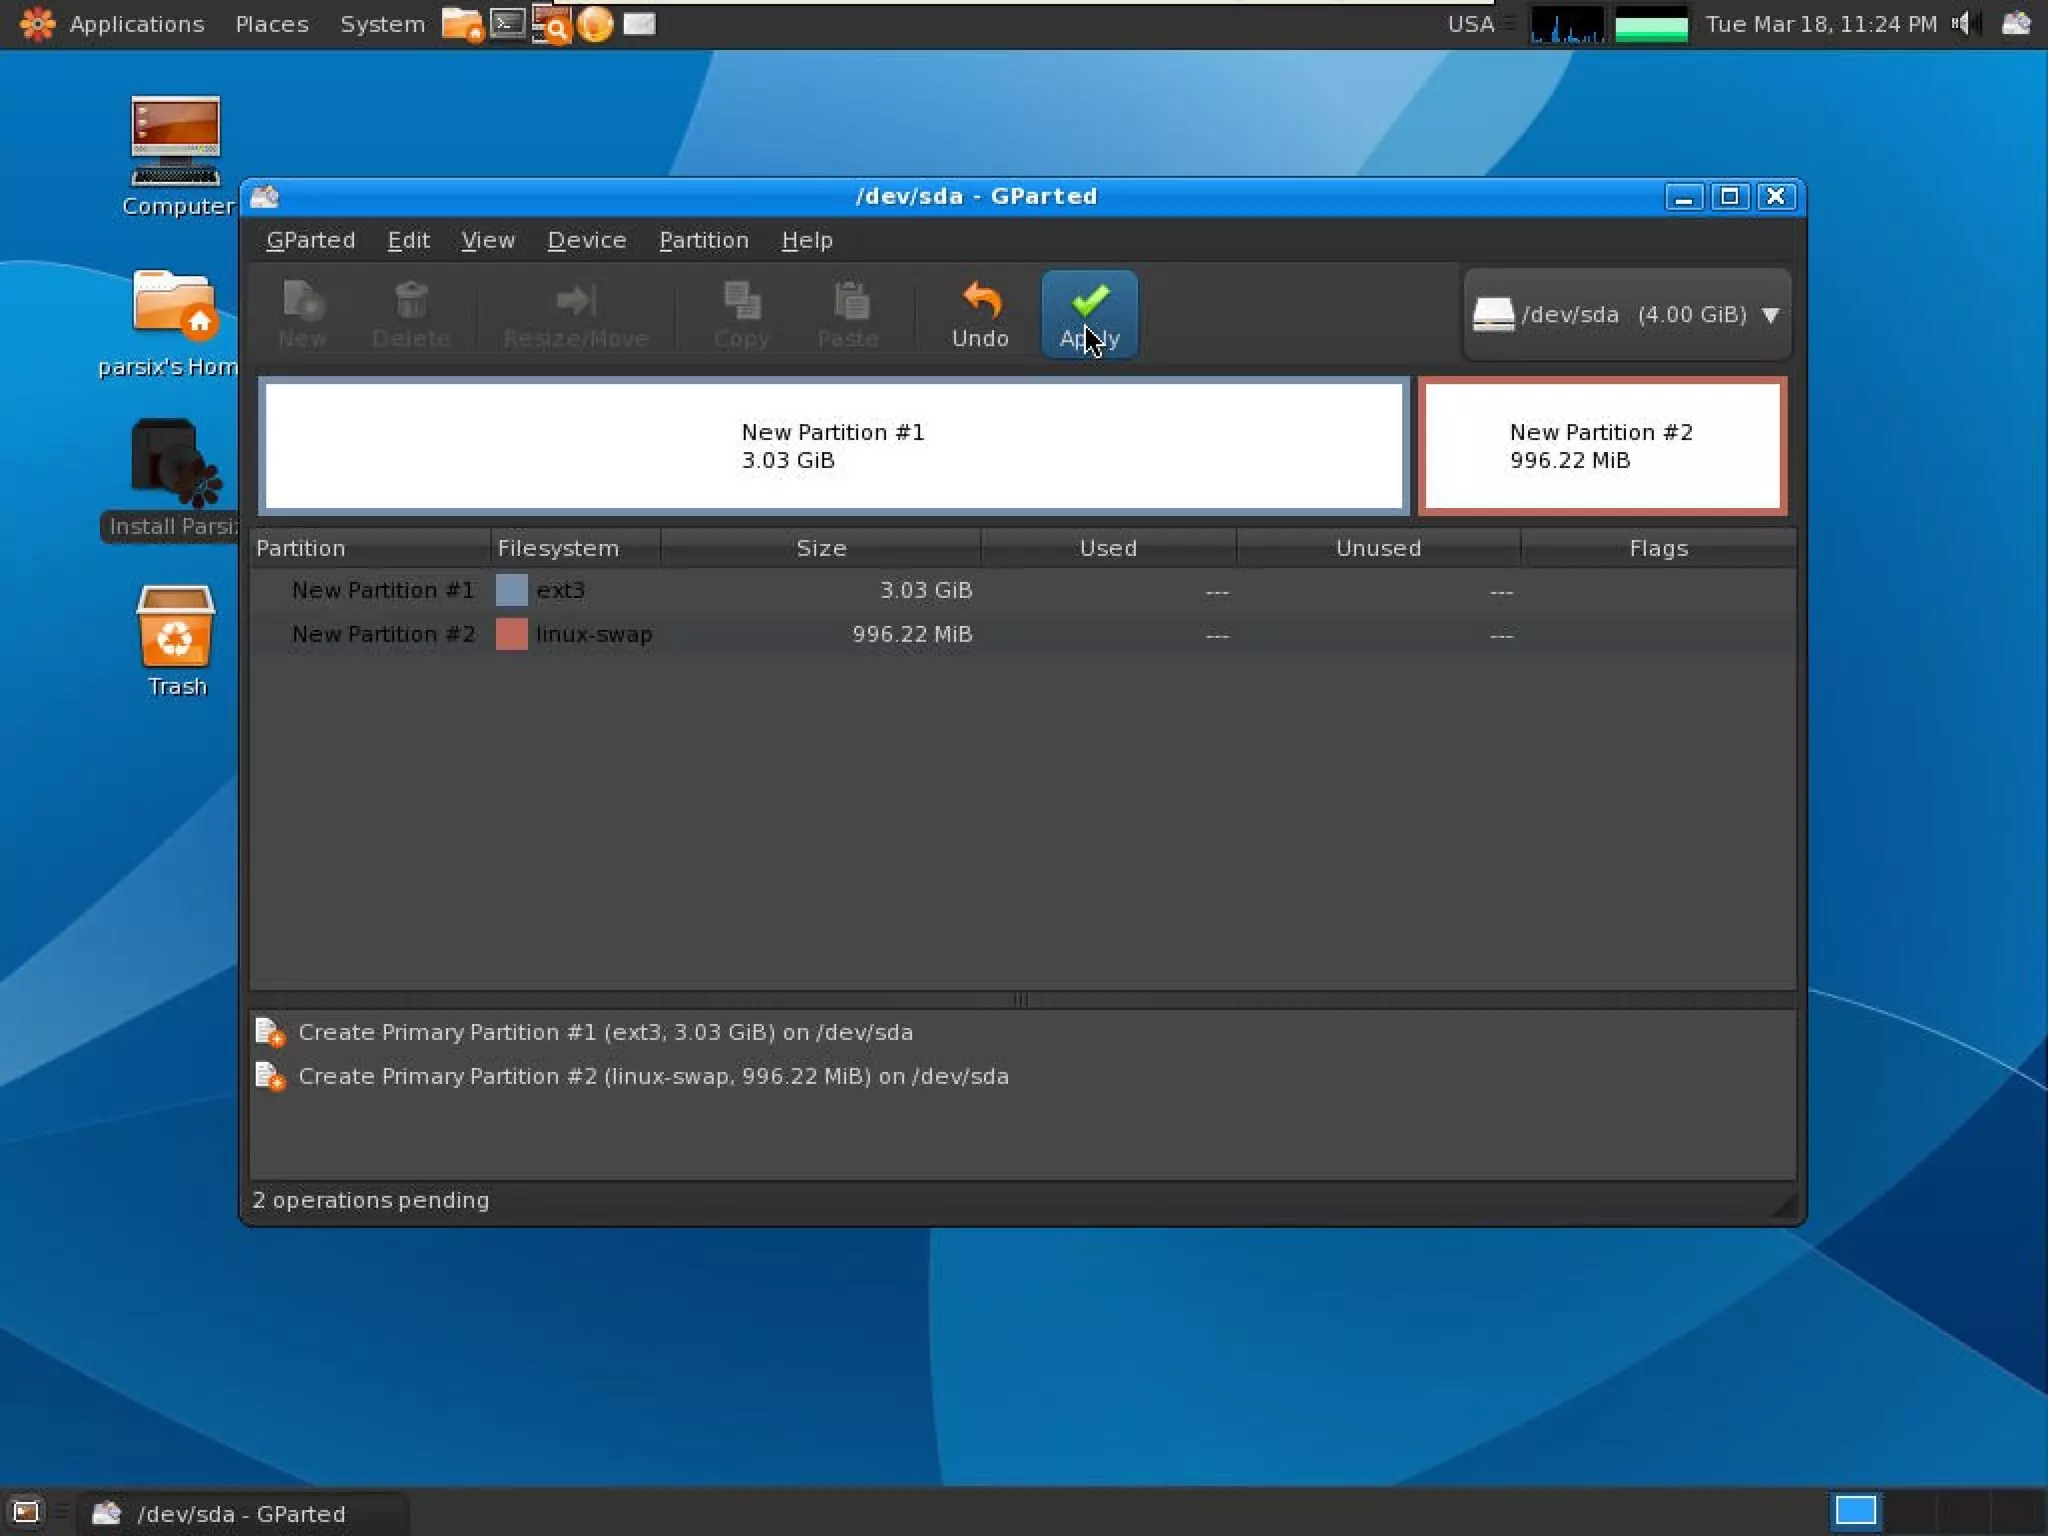Click the /dev/sda - GParted taskbar button
Viewport: 2048px width, 1536px height.
point(241,1514)
